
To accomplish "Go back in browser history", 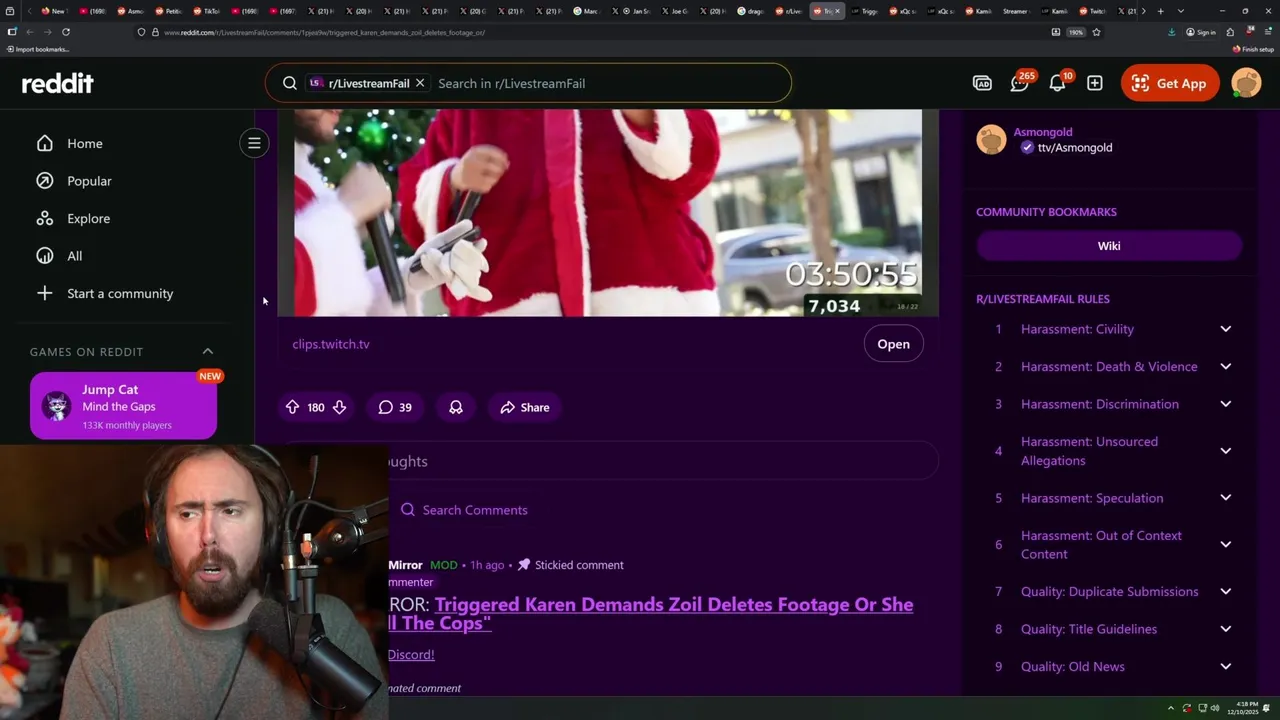I will point(29,32).
